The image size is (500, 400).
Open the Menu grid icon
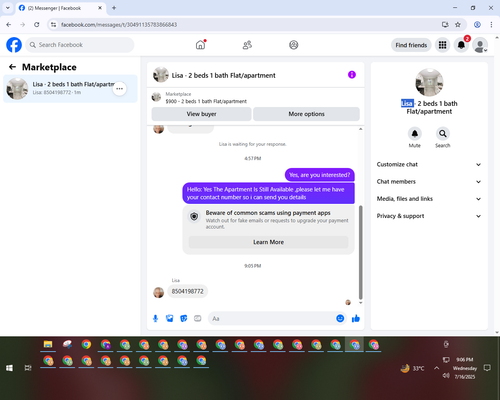click(x=442, y=45)
